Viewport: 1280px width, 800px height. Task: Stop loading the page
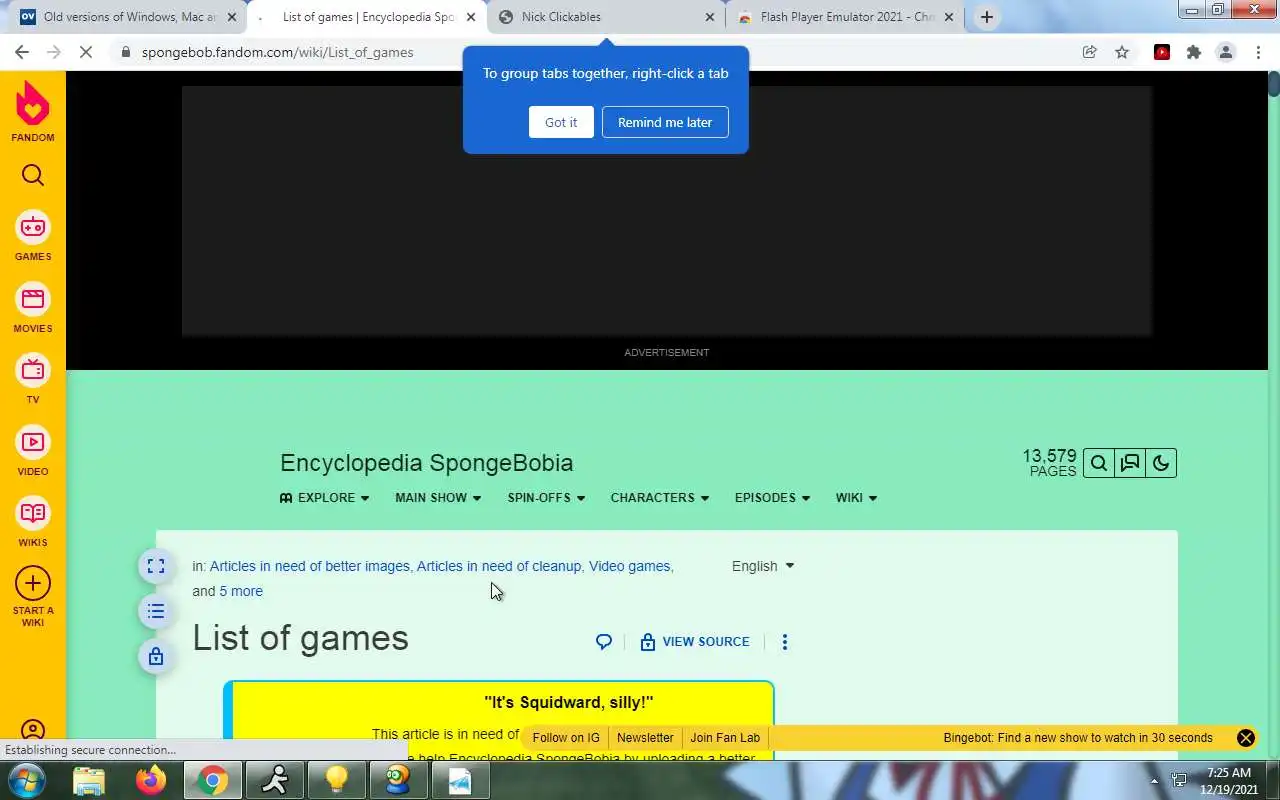[x=86, y=52]
